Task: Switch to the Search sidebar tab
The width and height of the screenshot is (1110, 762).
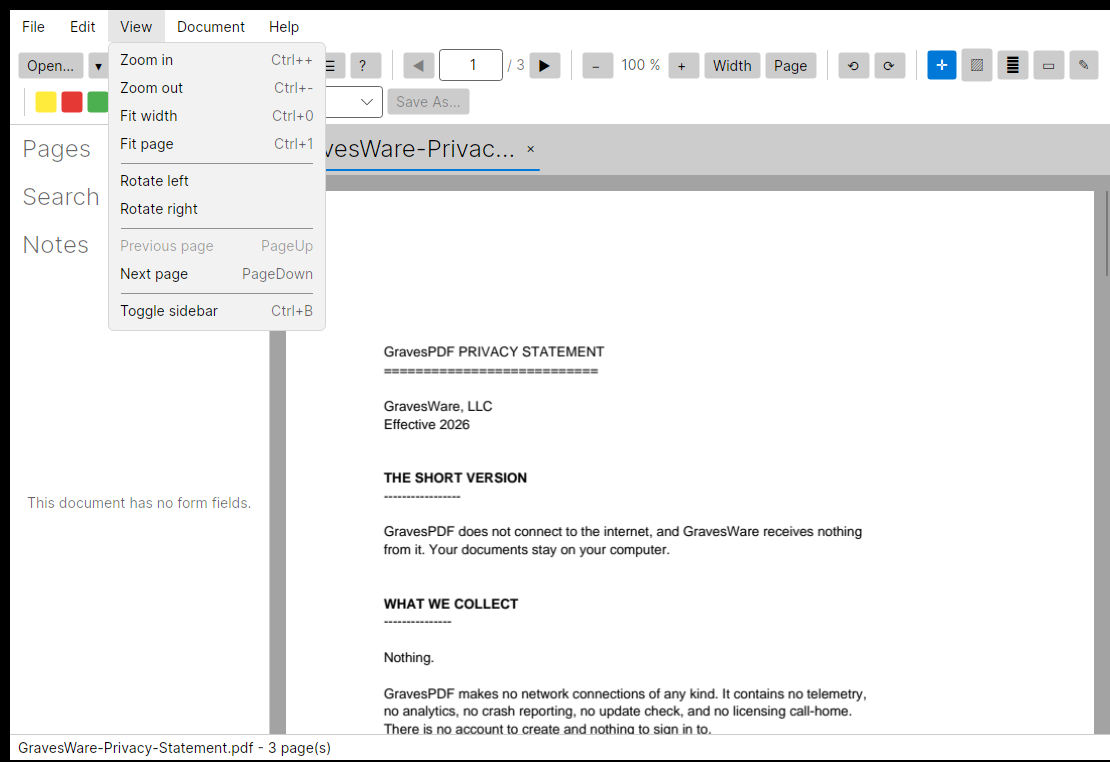Action: [x=61, y=197]
